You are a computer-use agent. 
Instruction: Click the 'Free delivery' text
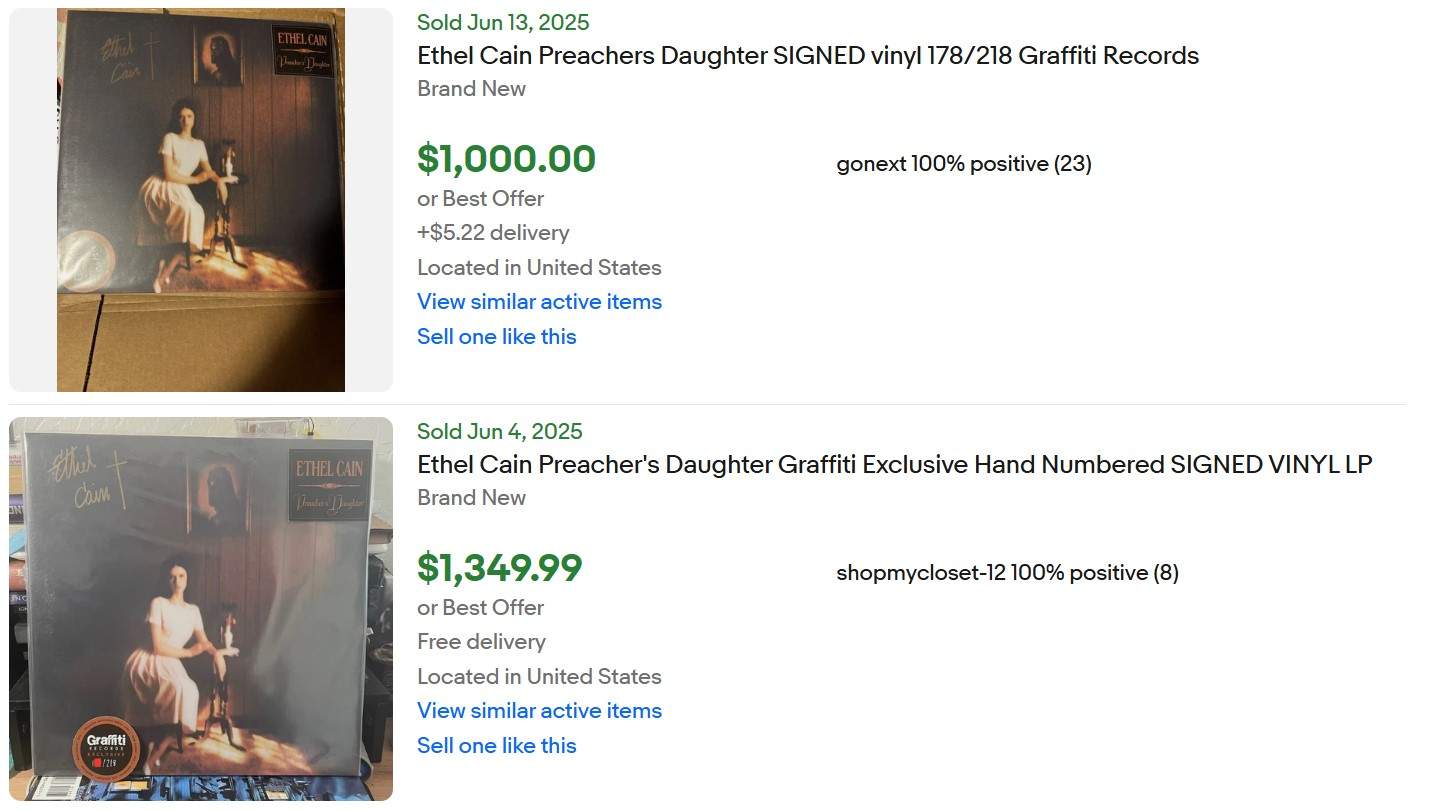pos(481,642)
